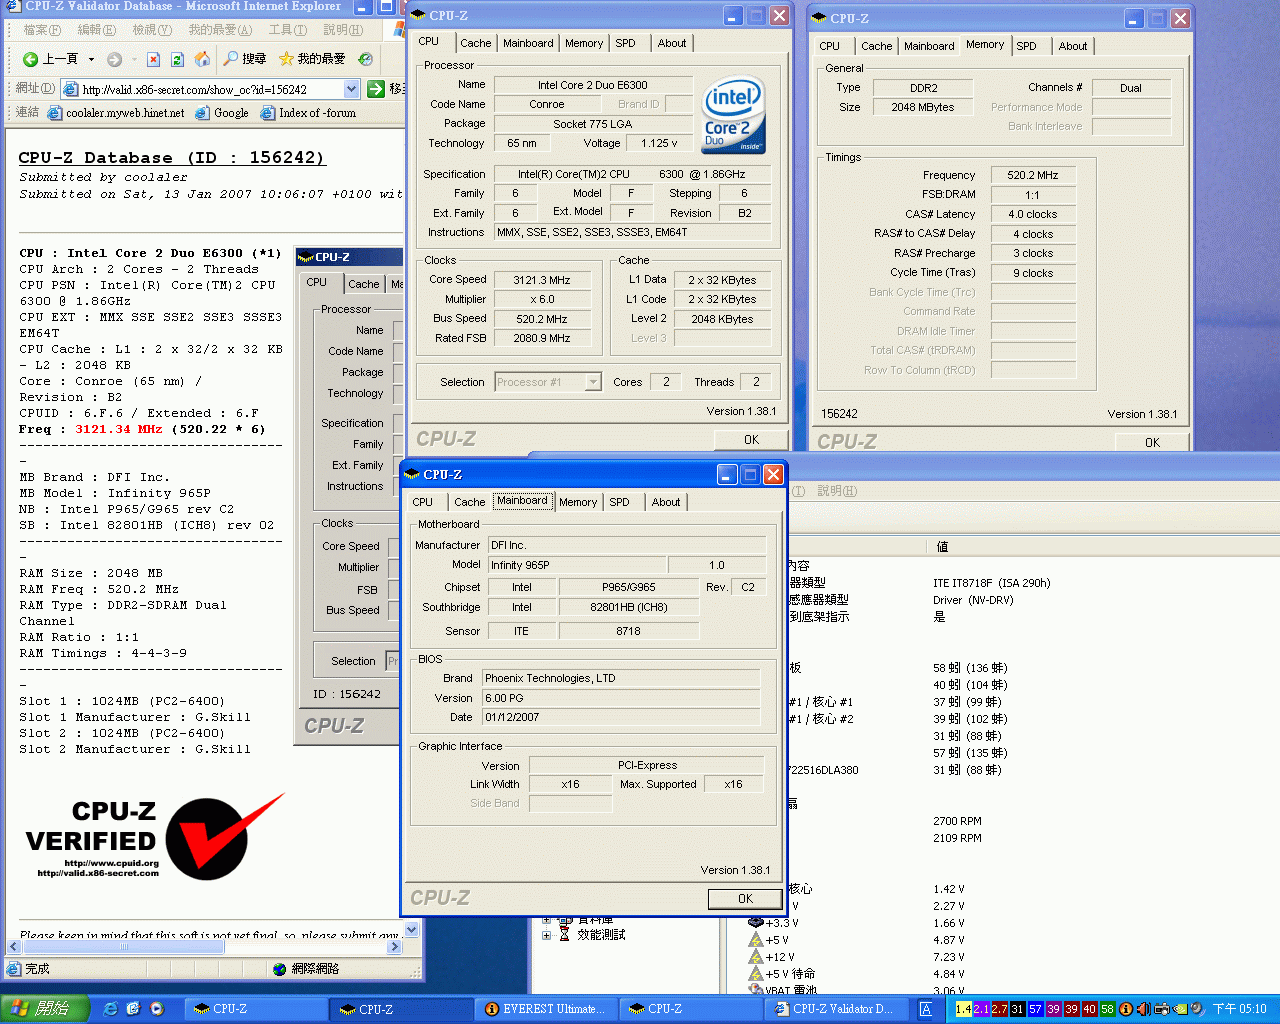This screenshot has width=1280, height=1024.
Task: Switch to Memory tab in front CPU-Z window
Action: pos(578,502)
